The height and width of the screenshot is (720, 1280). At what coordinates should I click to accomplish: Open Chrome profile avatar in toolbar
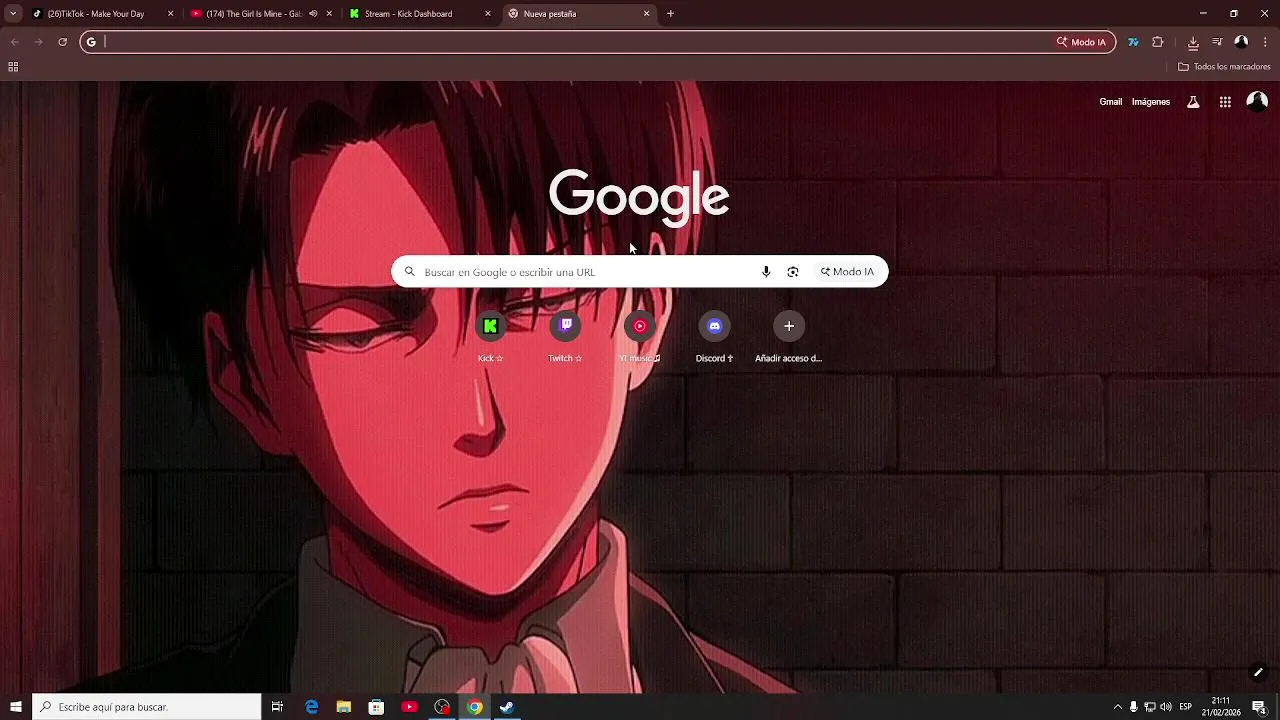coord(1241,42)
